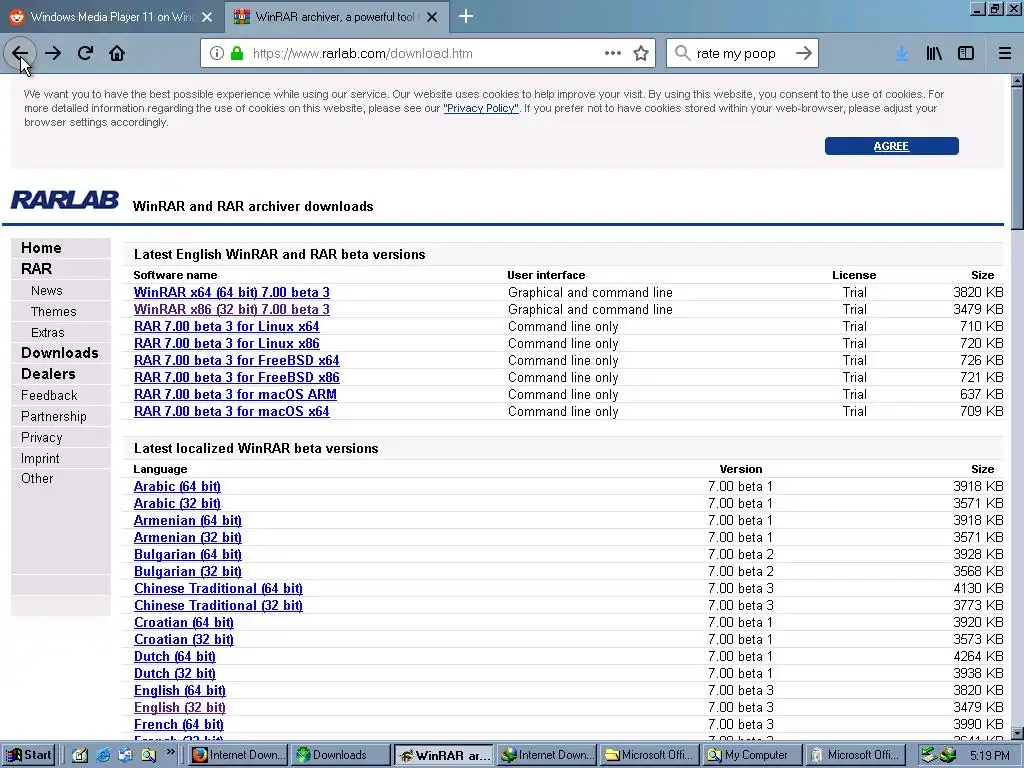
Task: Open Feedback sidebar item
Action: click(x=49, y=395)
